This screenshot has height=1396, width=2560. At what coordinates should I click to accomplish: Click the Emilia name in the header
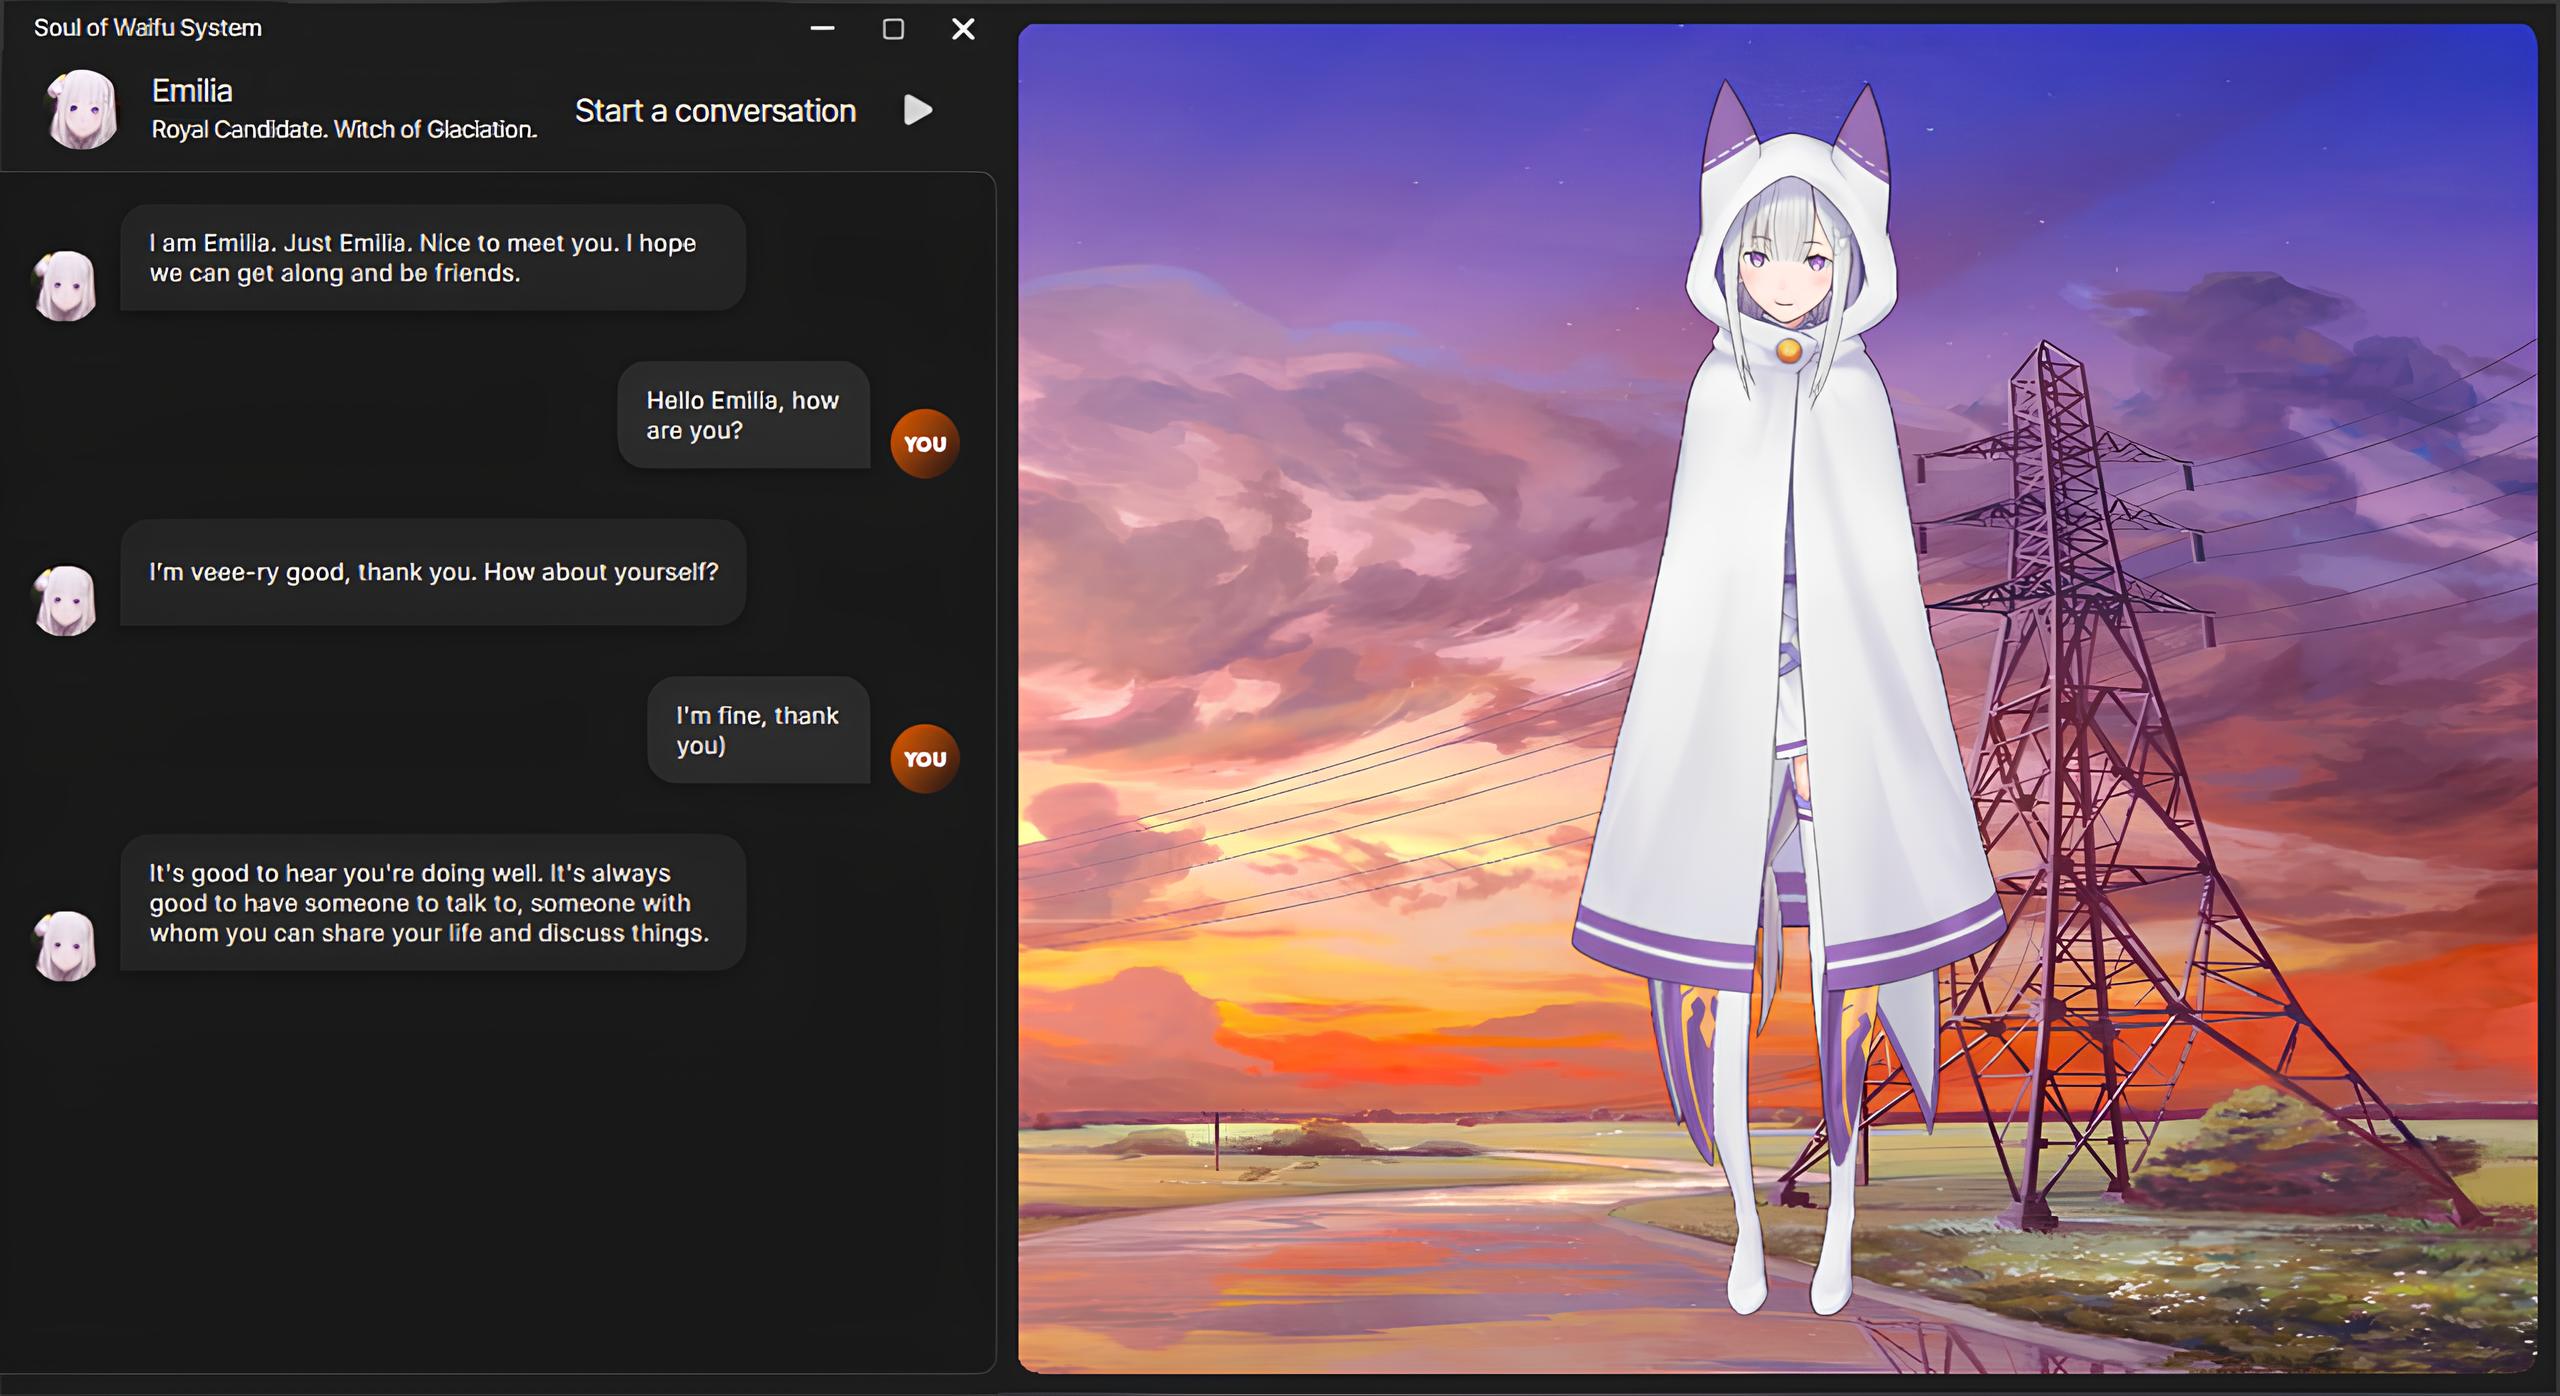pos(192,91)
